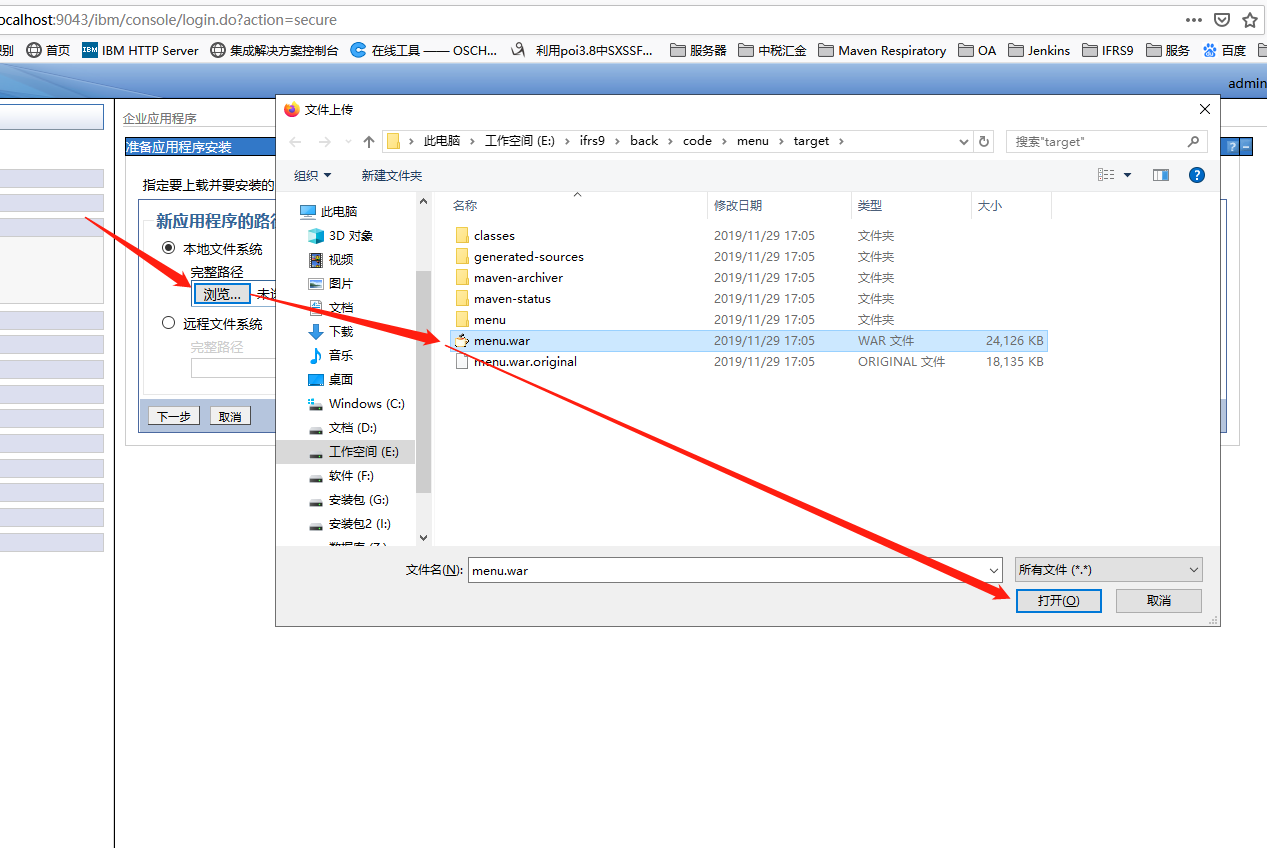
Task: Expand the file name combo box dropdown
Action: (x=991, y=569)
